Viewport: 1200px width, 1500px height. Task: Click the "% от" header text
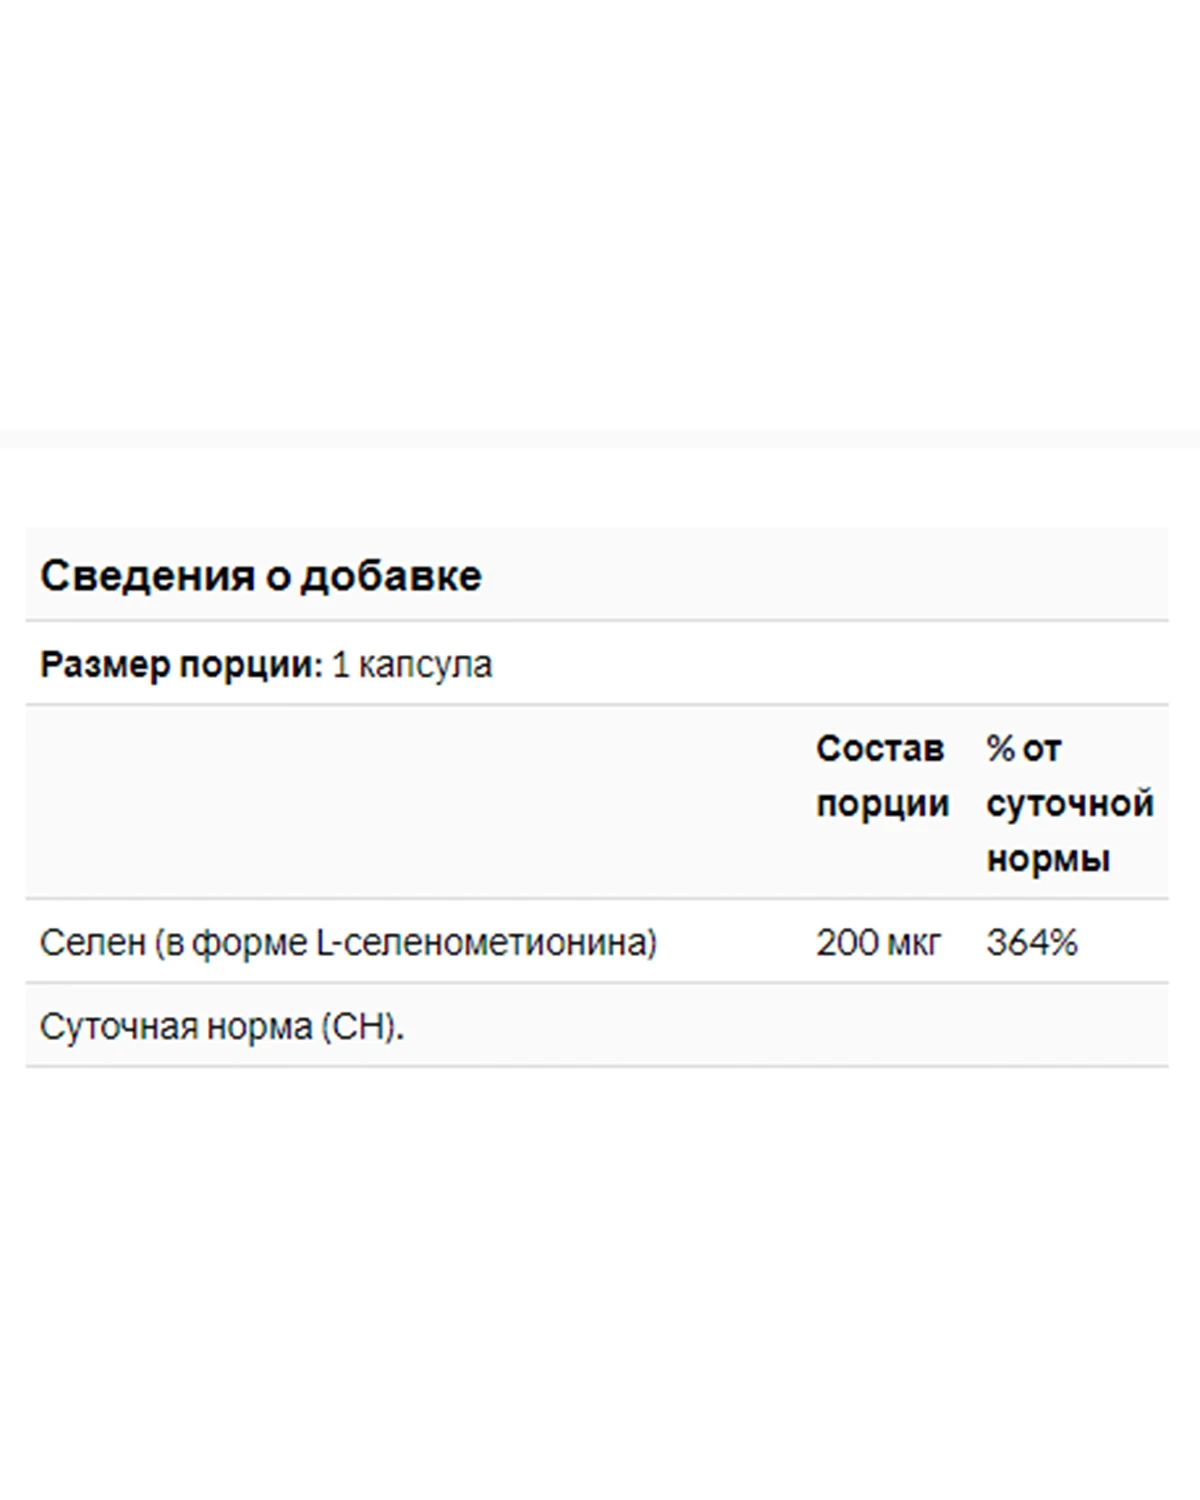1023,748
